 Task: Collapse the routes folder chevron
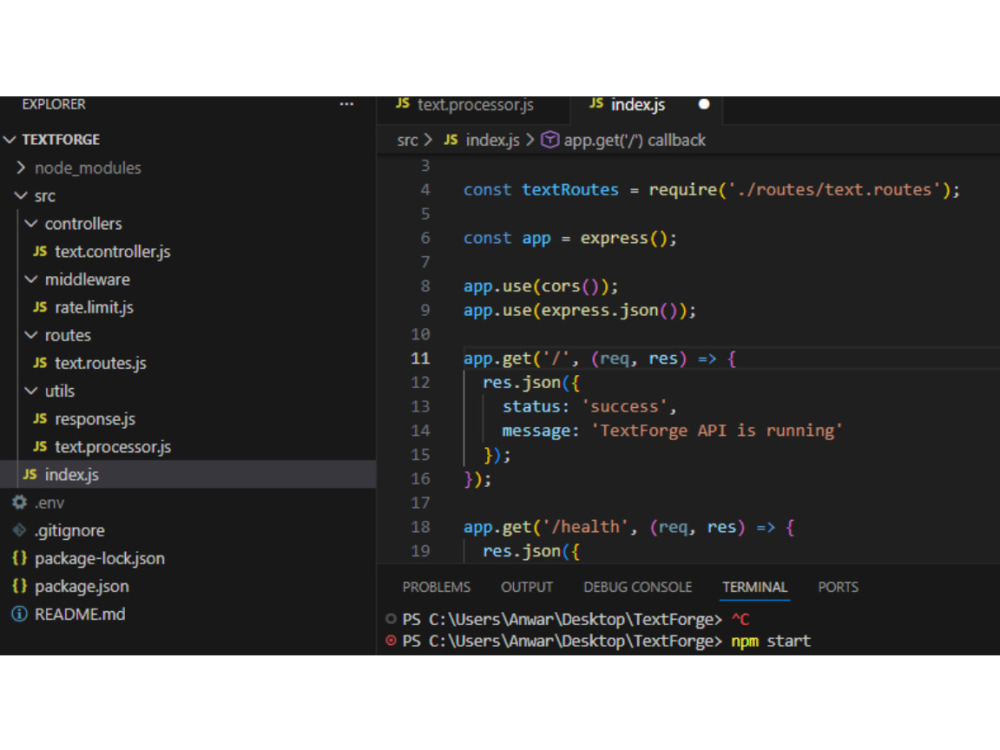[31, 335]
